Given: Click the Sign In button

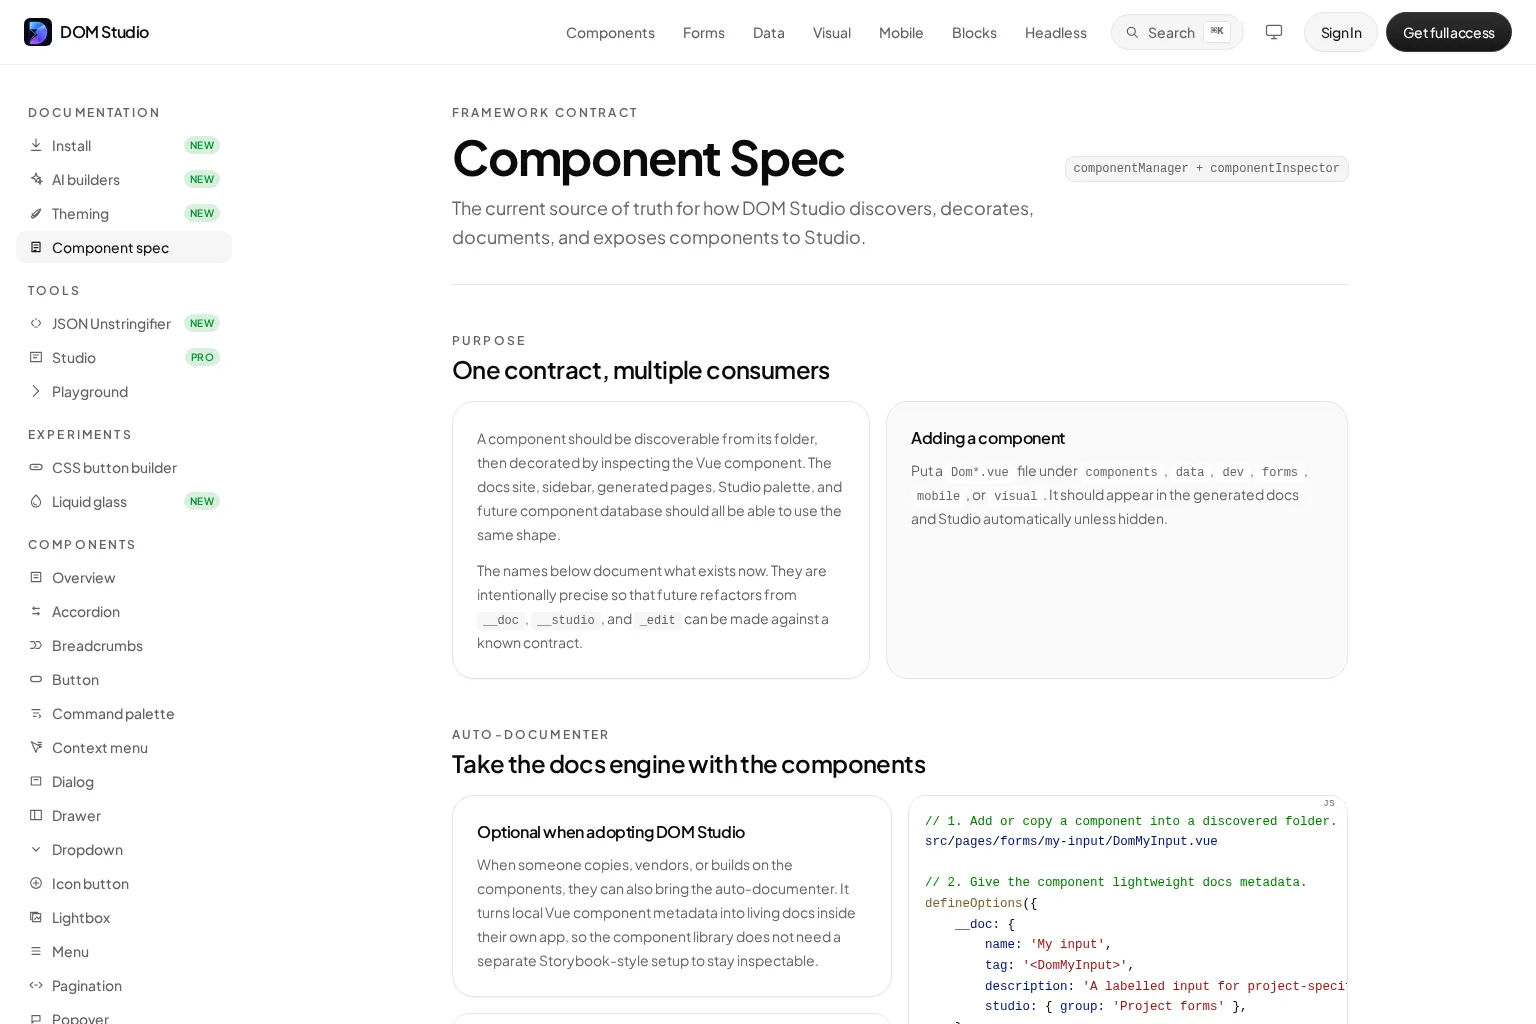Looking at the screenshot, I should 1341,32.
